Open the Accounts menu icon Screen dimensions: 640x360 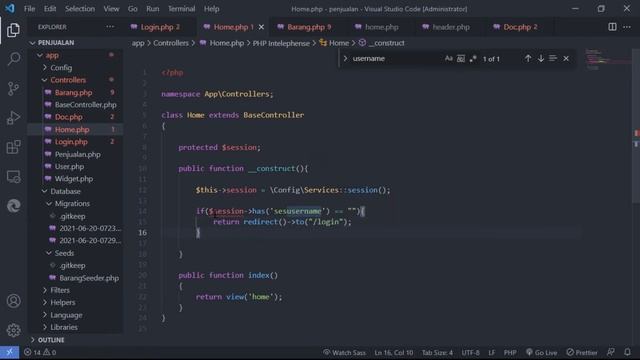(13, 301)
